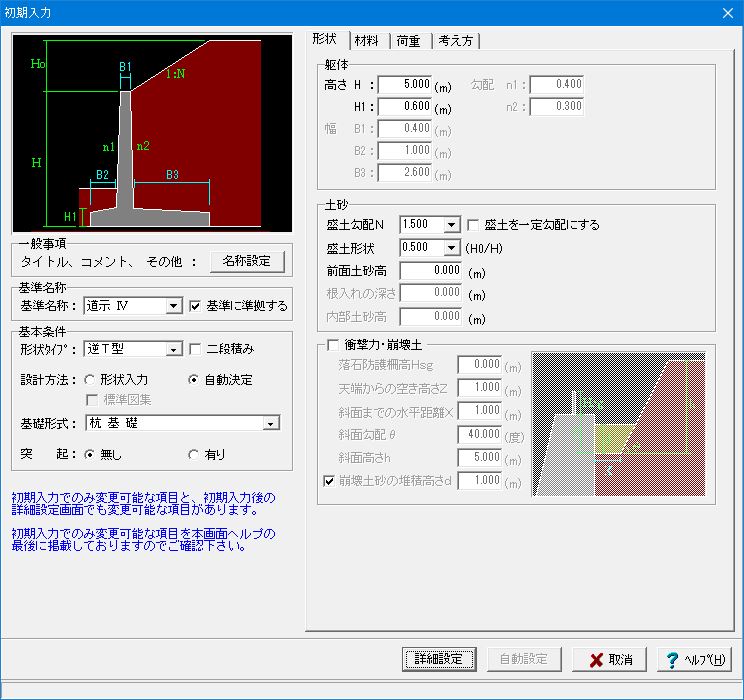Open 基準名称 dropdown showing 道示 IV
Image resolution: width=744 pixels, height=700 pixels.
(x=133, y=306)
